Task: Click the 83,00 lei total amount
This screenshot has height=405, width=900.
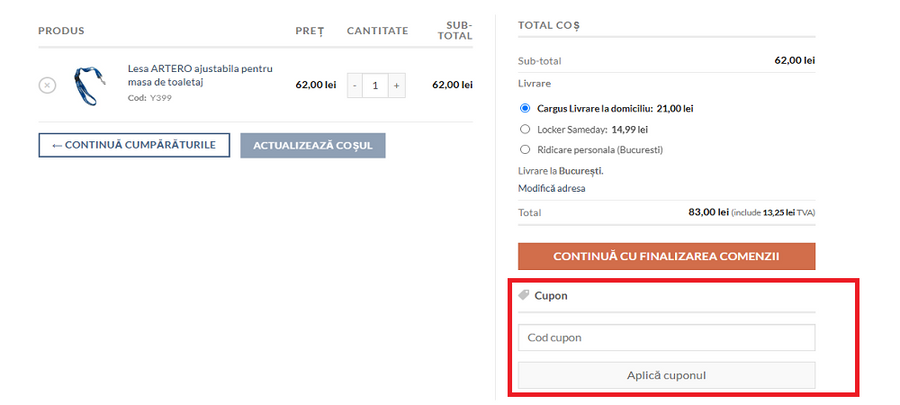Action: [x=708, y=212]
